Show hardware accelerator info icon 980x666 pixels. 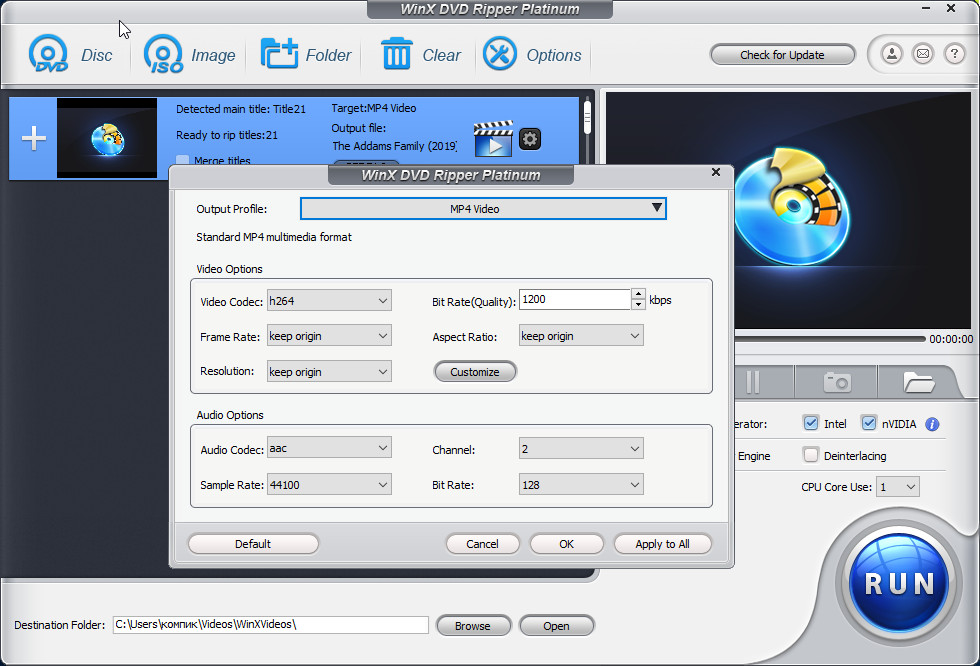(932, 424)
